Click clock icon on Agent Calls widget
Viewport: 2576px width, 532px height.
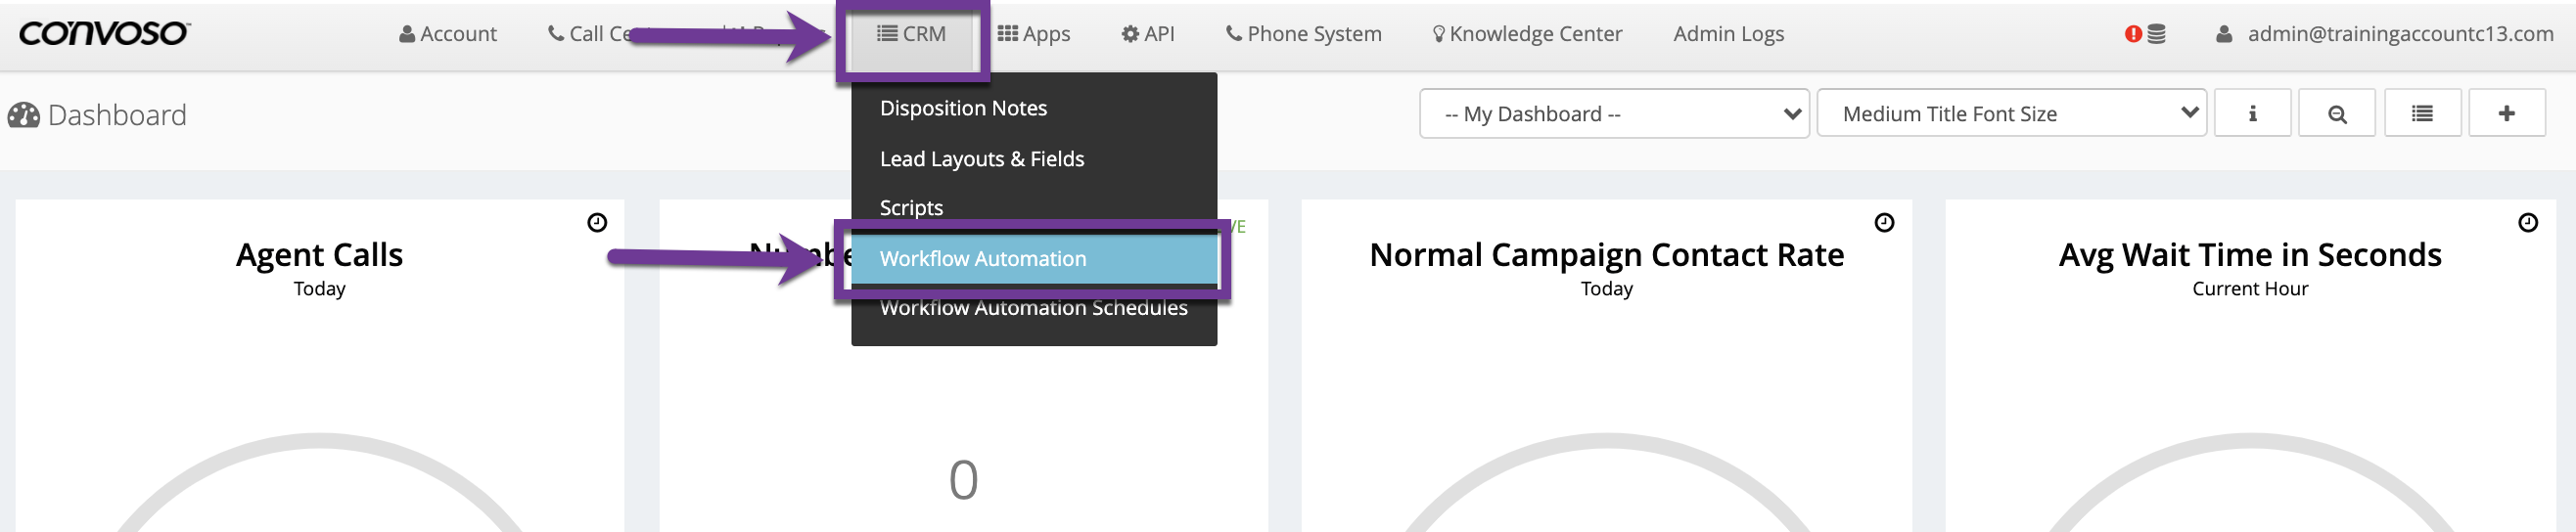[597, 223]
